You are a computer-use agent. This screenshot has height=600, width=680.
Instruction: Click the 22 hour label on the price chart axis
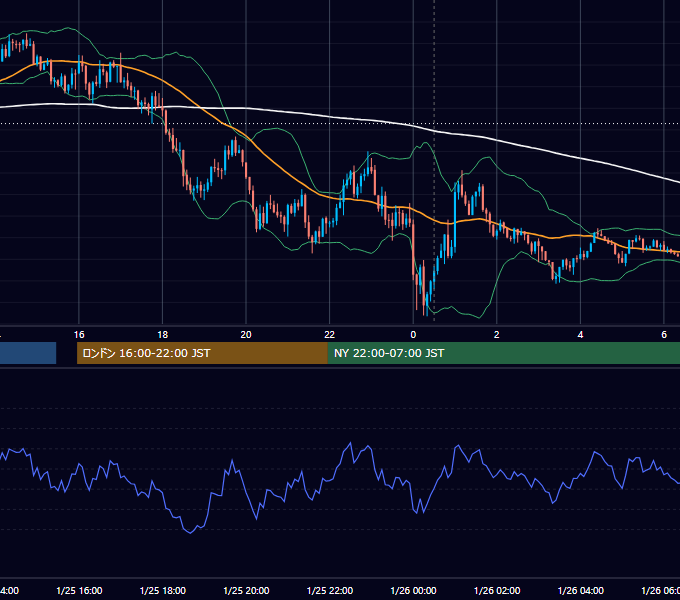[330, 335]
